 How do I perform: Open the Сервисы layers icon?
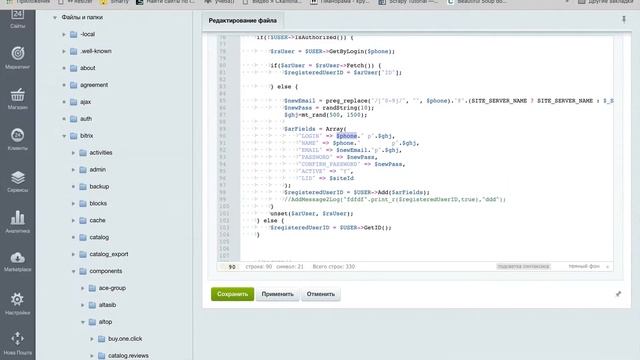(x=18, y=178)
